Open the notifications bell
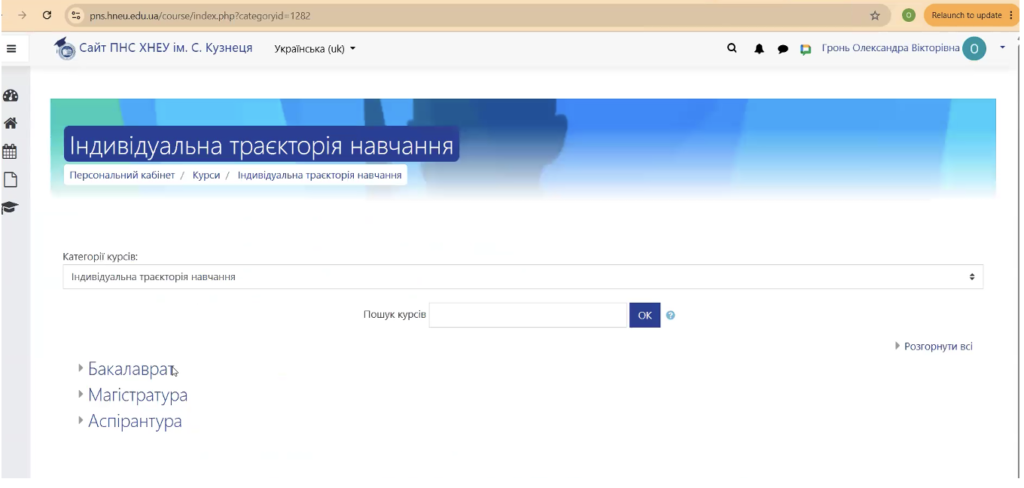The width and height of the screenshot is (1024, 488). tap(759, 49)
